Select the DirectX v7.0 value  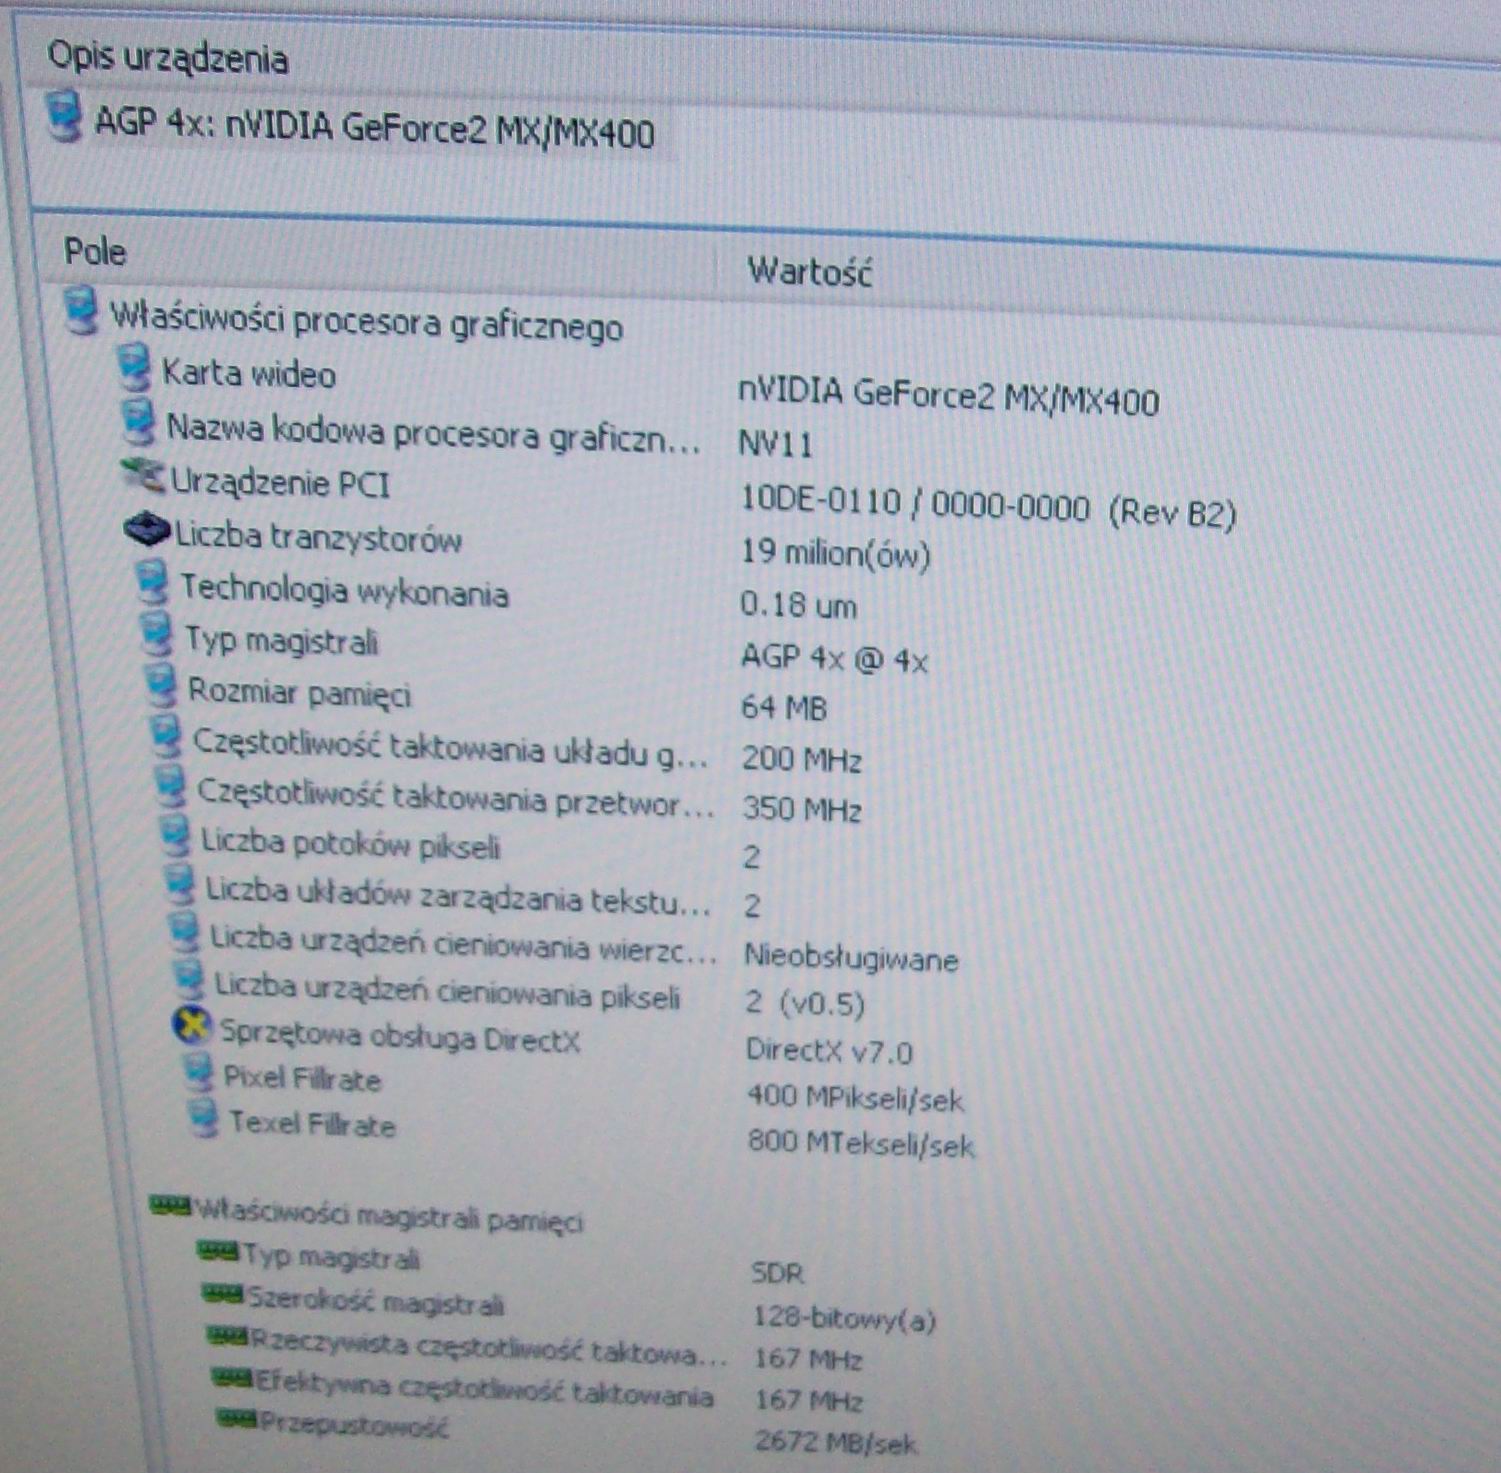click(x=830, y=1051)
